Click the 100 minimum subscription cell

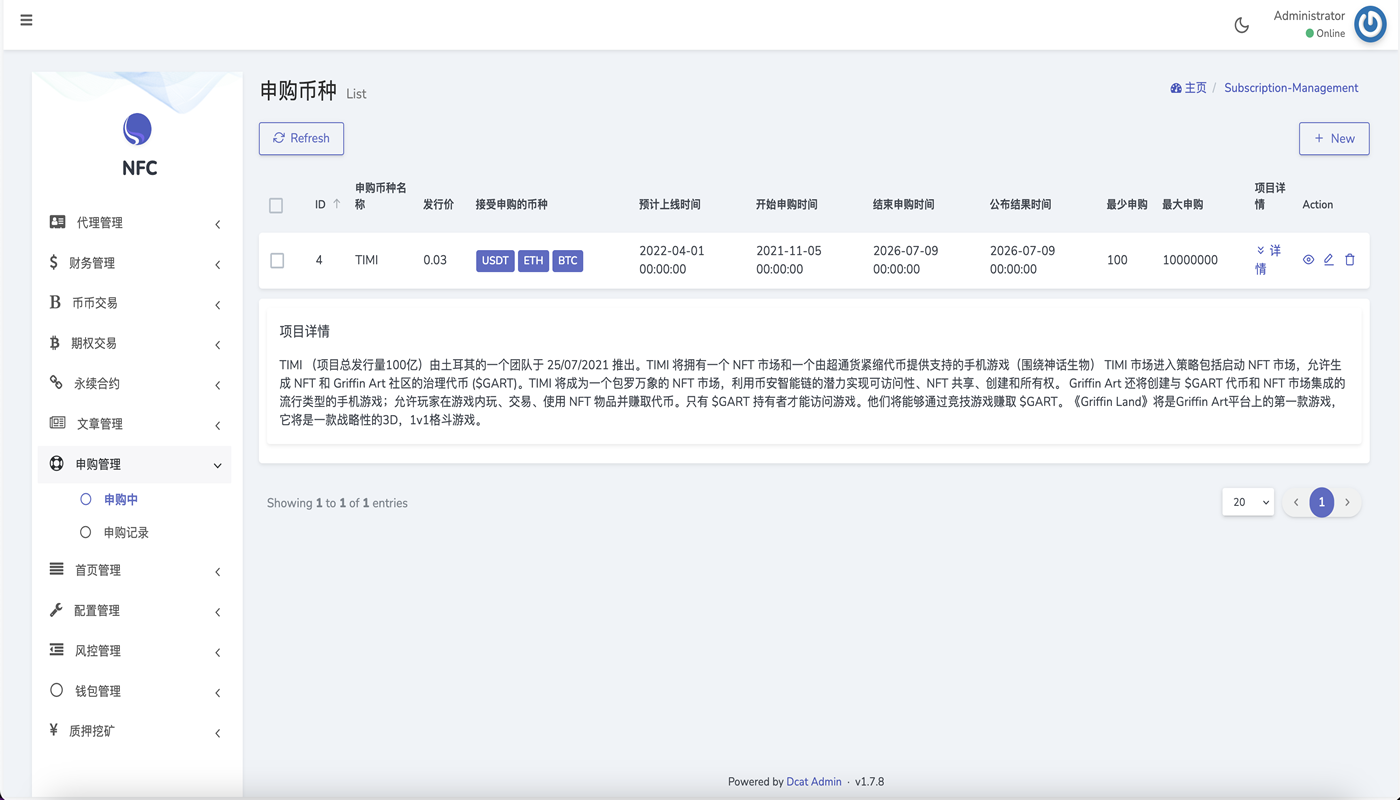click(1117, 260)
